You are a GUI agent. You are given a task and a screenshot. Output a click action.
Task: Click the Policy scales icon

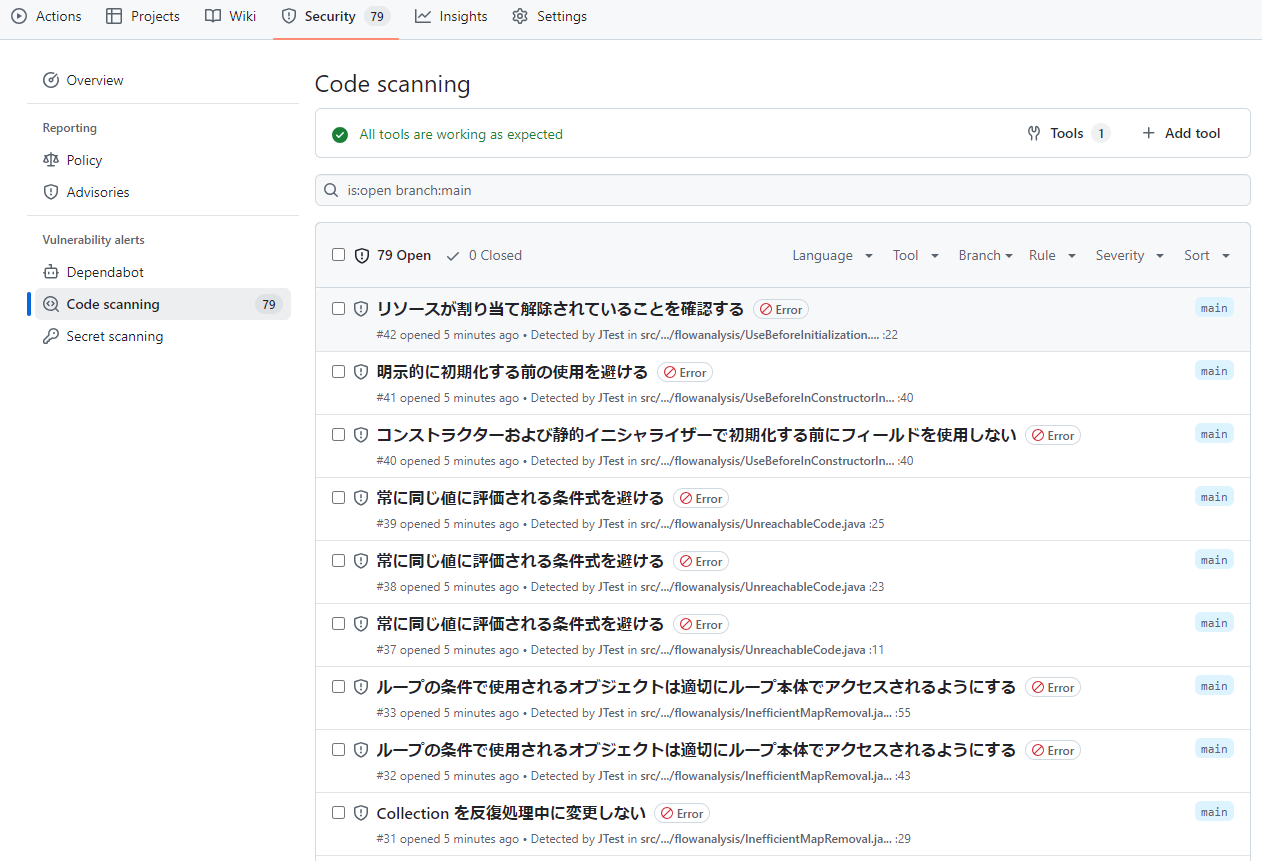click(x=51, y=160)
